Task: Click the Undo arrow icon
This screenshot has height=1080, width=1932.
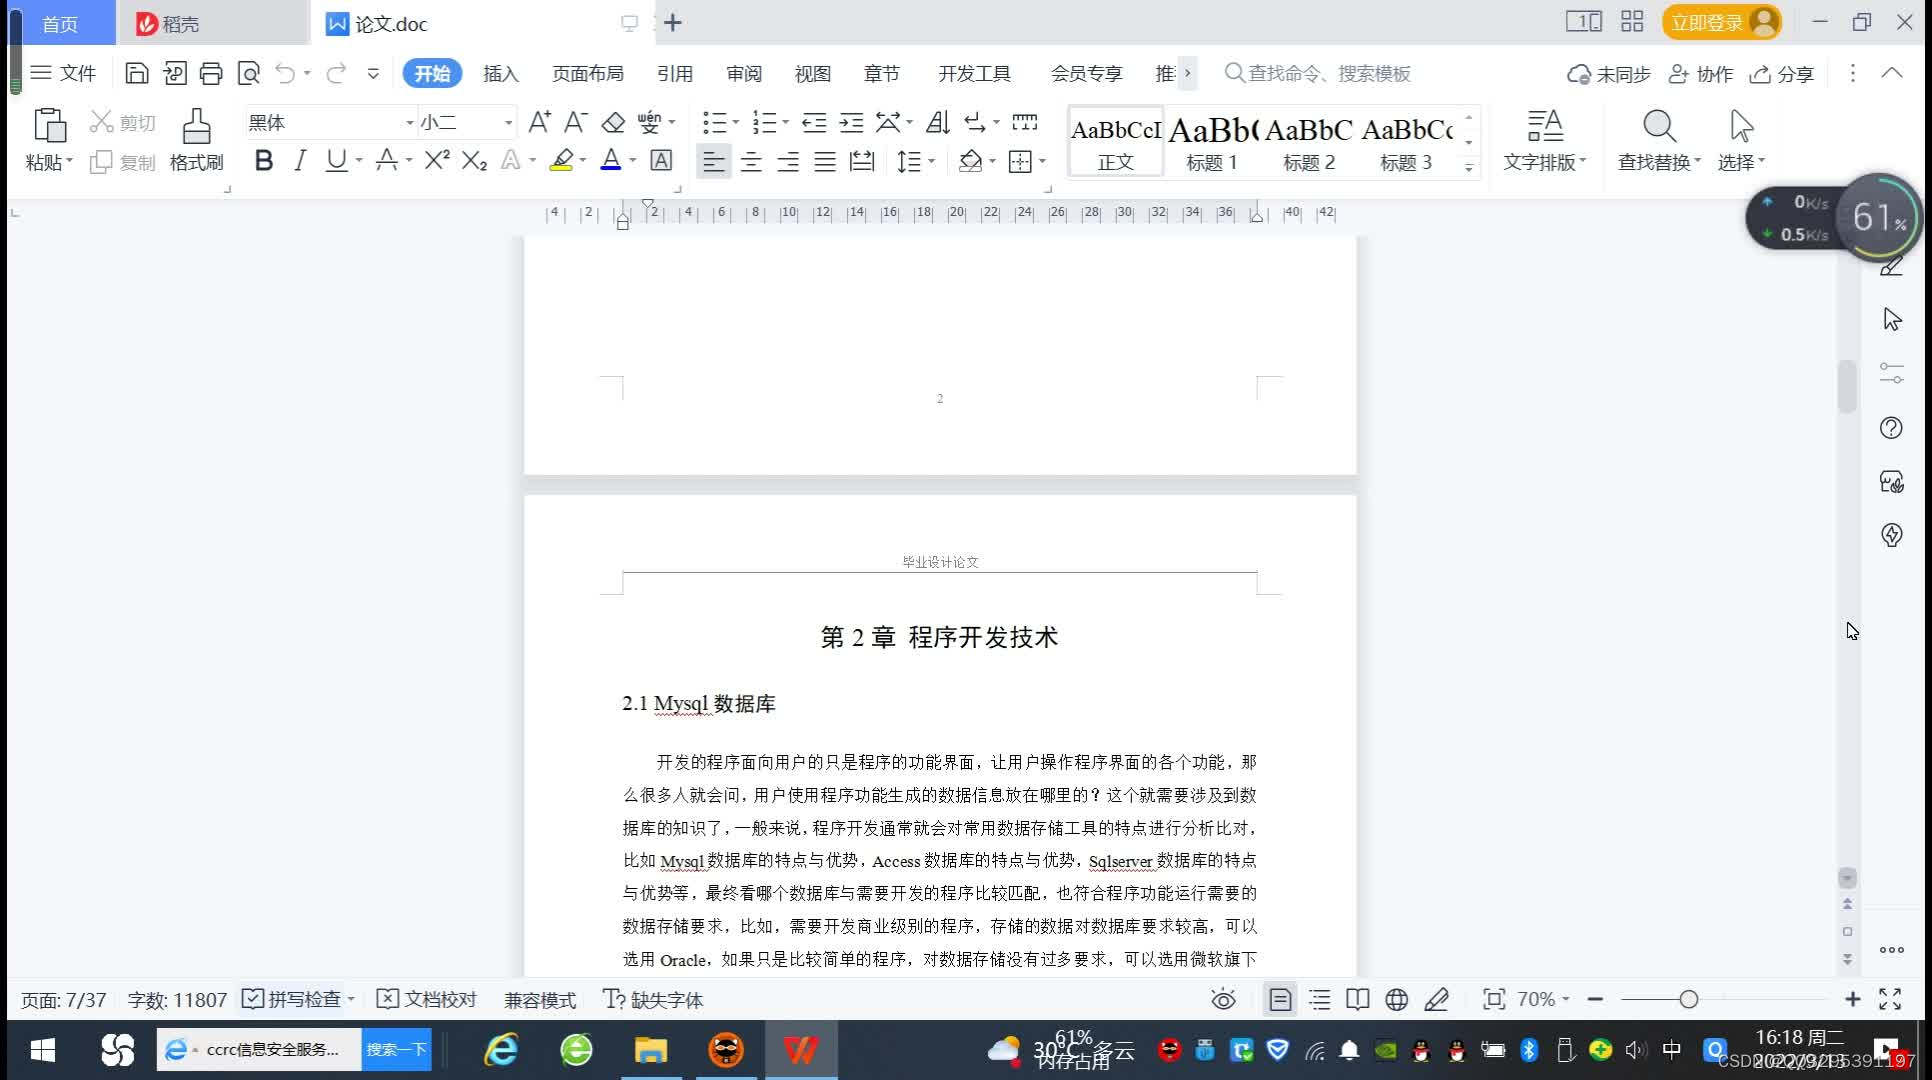Action: pyautogui.click(x=285, y=73)
